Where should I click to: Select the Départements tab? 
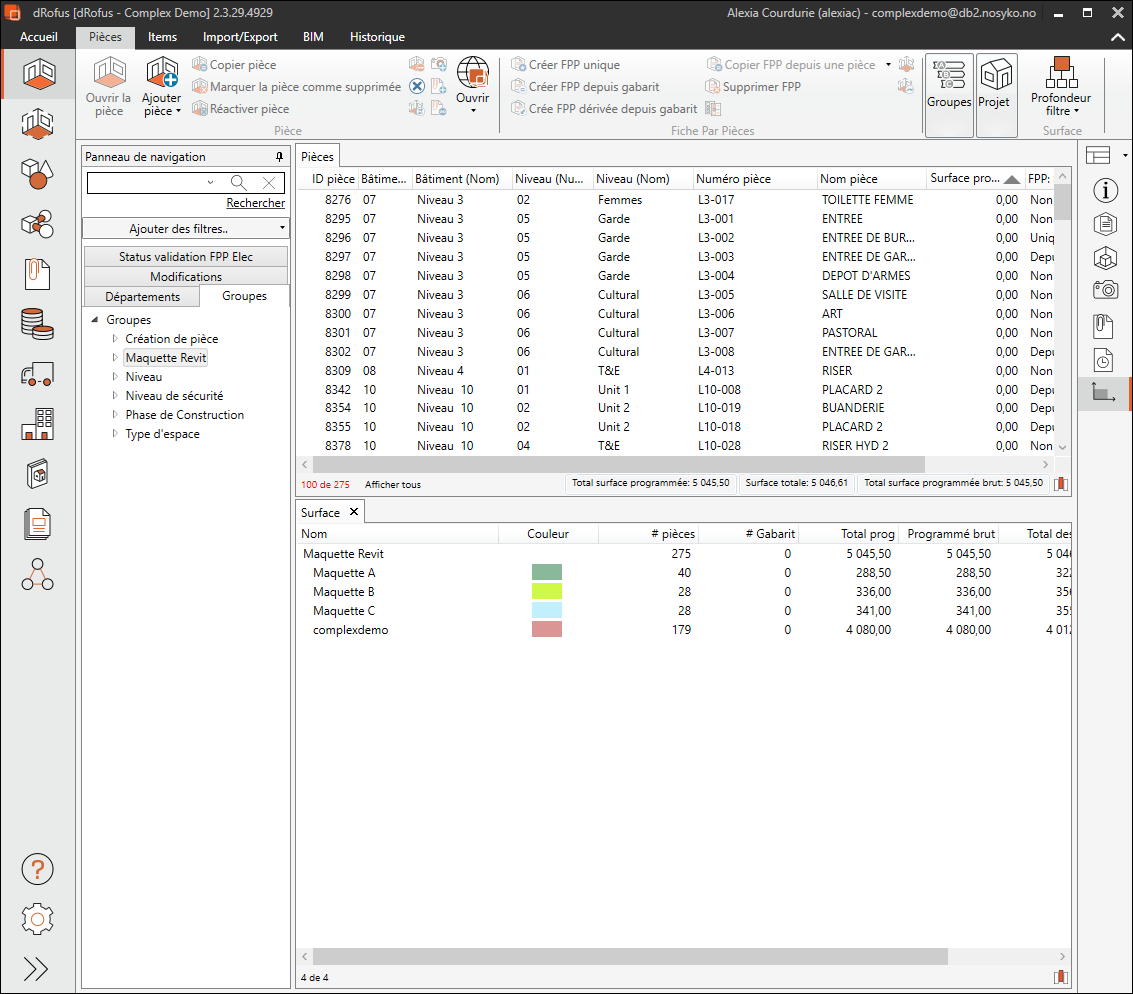click(x=142, y=296)
